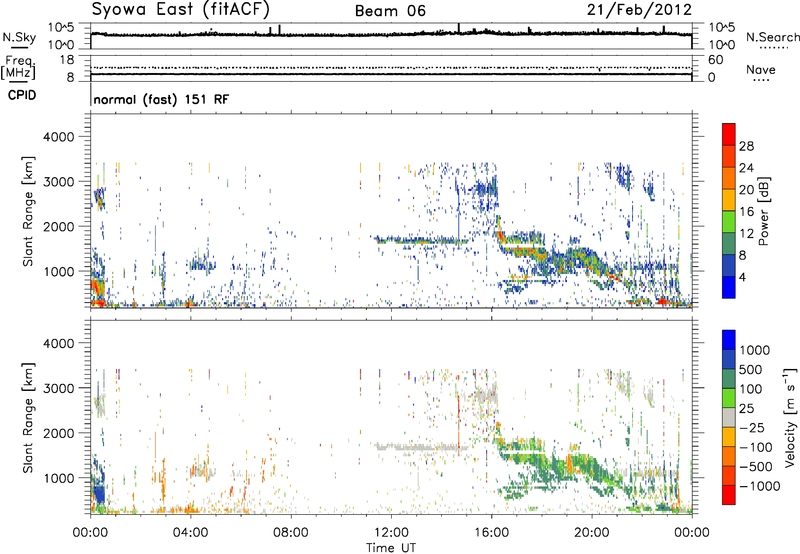Image resolution: width=800 pixels, height=554 pixels.
Task: Click the '00:00' tick at the left end of the time axis
Action: pos(90,533)
